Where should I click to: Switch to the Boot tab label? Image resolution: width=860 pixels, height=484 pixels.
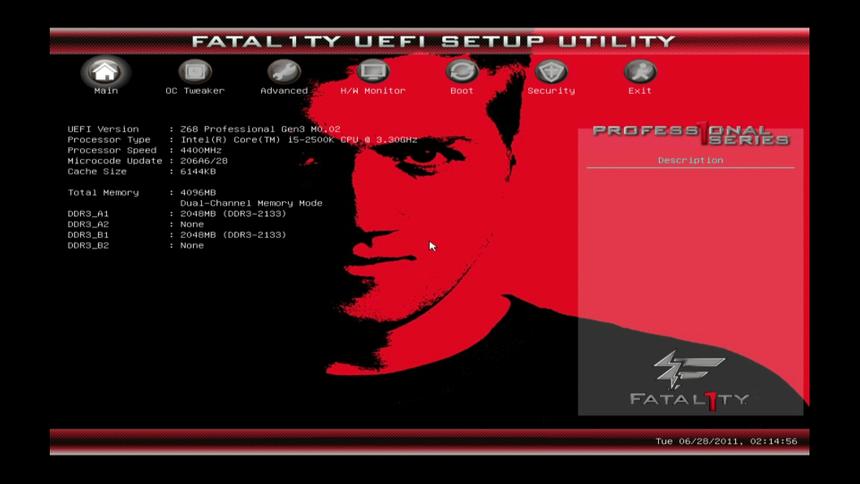(462, 91)
